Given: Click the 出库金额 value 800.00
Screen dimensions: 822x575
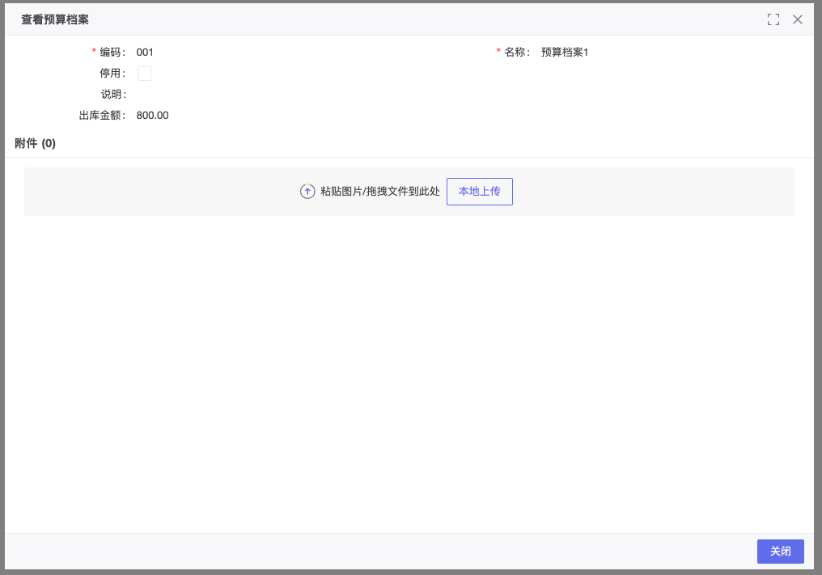Looking at the screenshot, I should coord(152,115).
